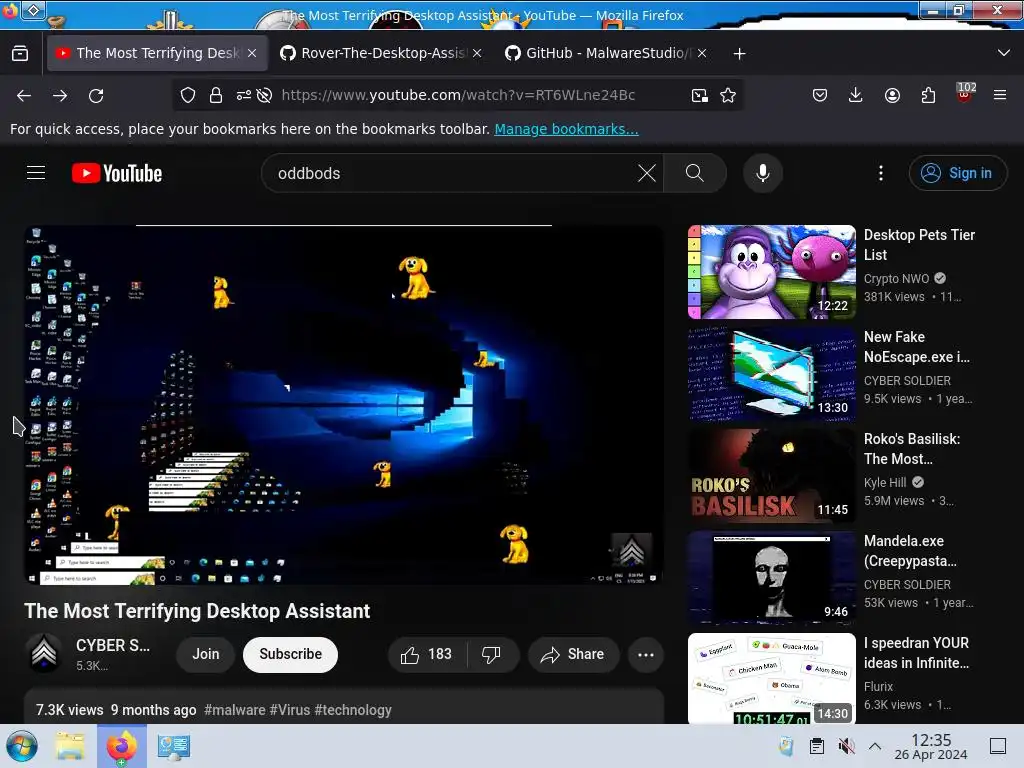Image resolution: width=1024 pixels, height=768 pixels.
Task: Click the Join button
Action: point(206,654)
